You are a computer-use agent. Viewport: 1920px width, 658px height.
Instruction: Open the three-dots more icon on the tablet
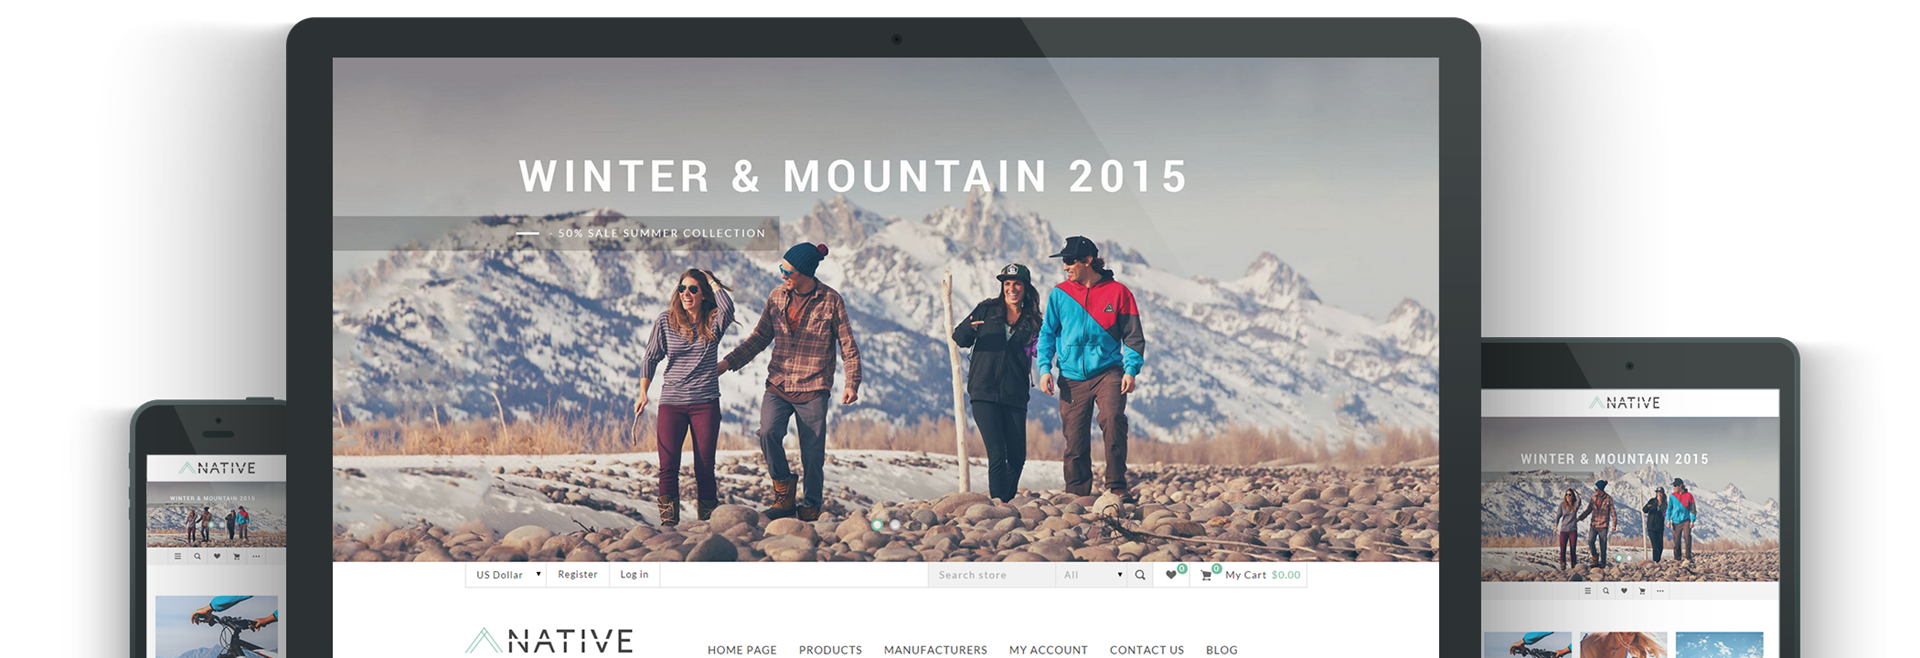[x=1660, y=591]
